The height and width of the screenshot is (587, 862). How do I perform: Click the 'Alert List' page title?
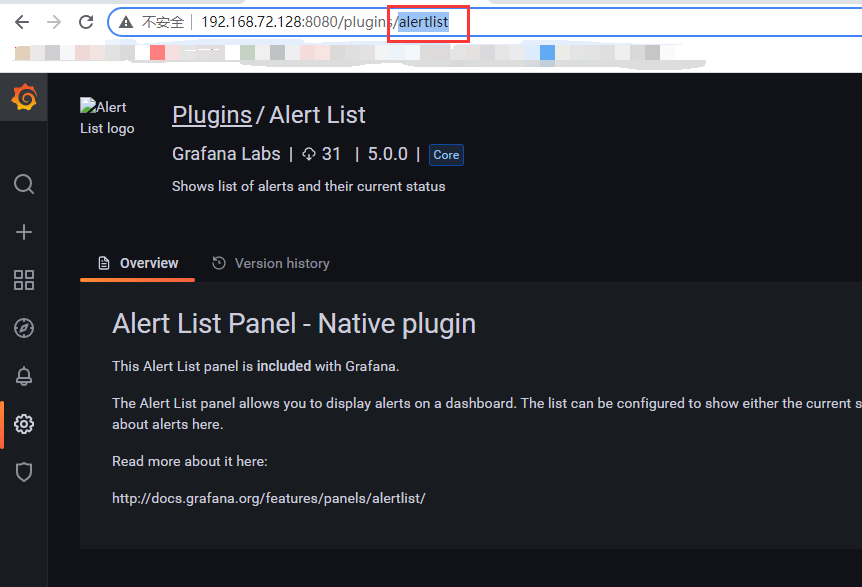click(317, 115)
